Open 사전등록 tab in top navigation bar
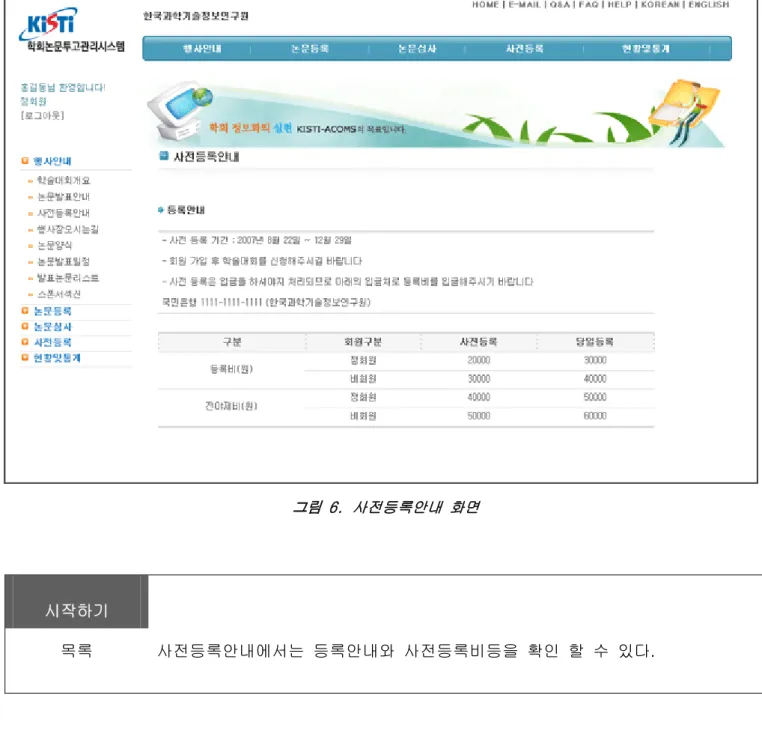Image resolution: width=762 pixels, height=737 pixels. tap(524, 49)
